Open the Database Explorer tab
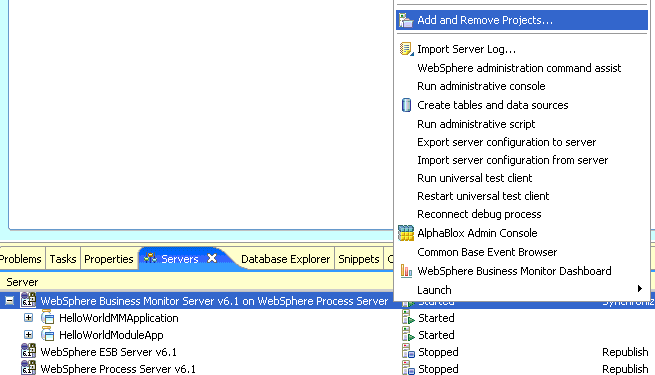This screenshot has width=655, height=375. tap(286, 259)
